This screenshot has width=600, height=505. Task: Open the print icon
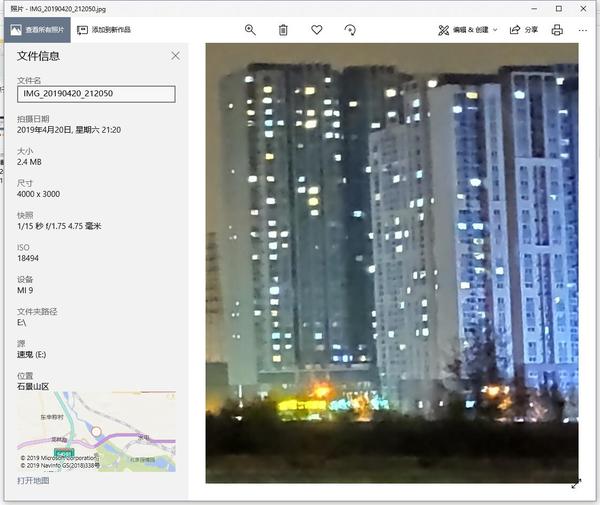pos(557,30)
